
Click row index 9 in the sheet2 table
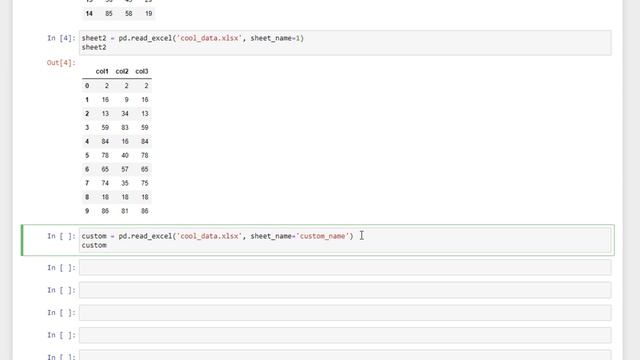(x=87, y=211)
